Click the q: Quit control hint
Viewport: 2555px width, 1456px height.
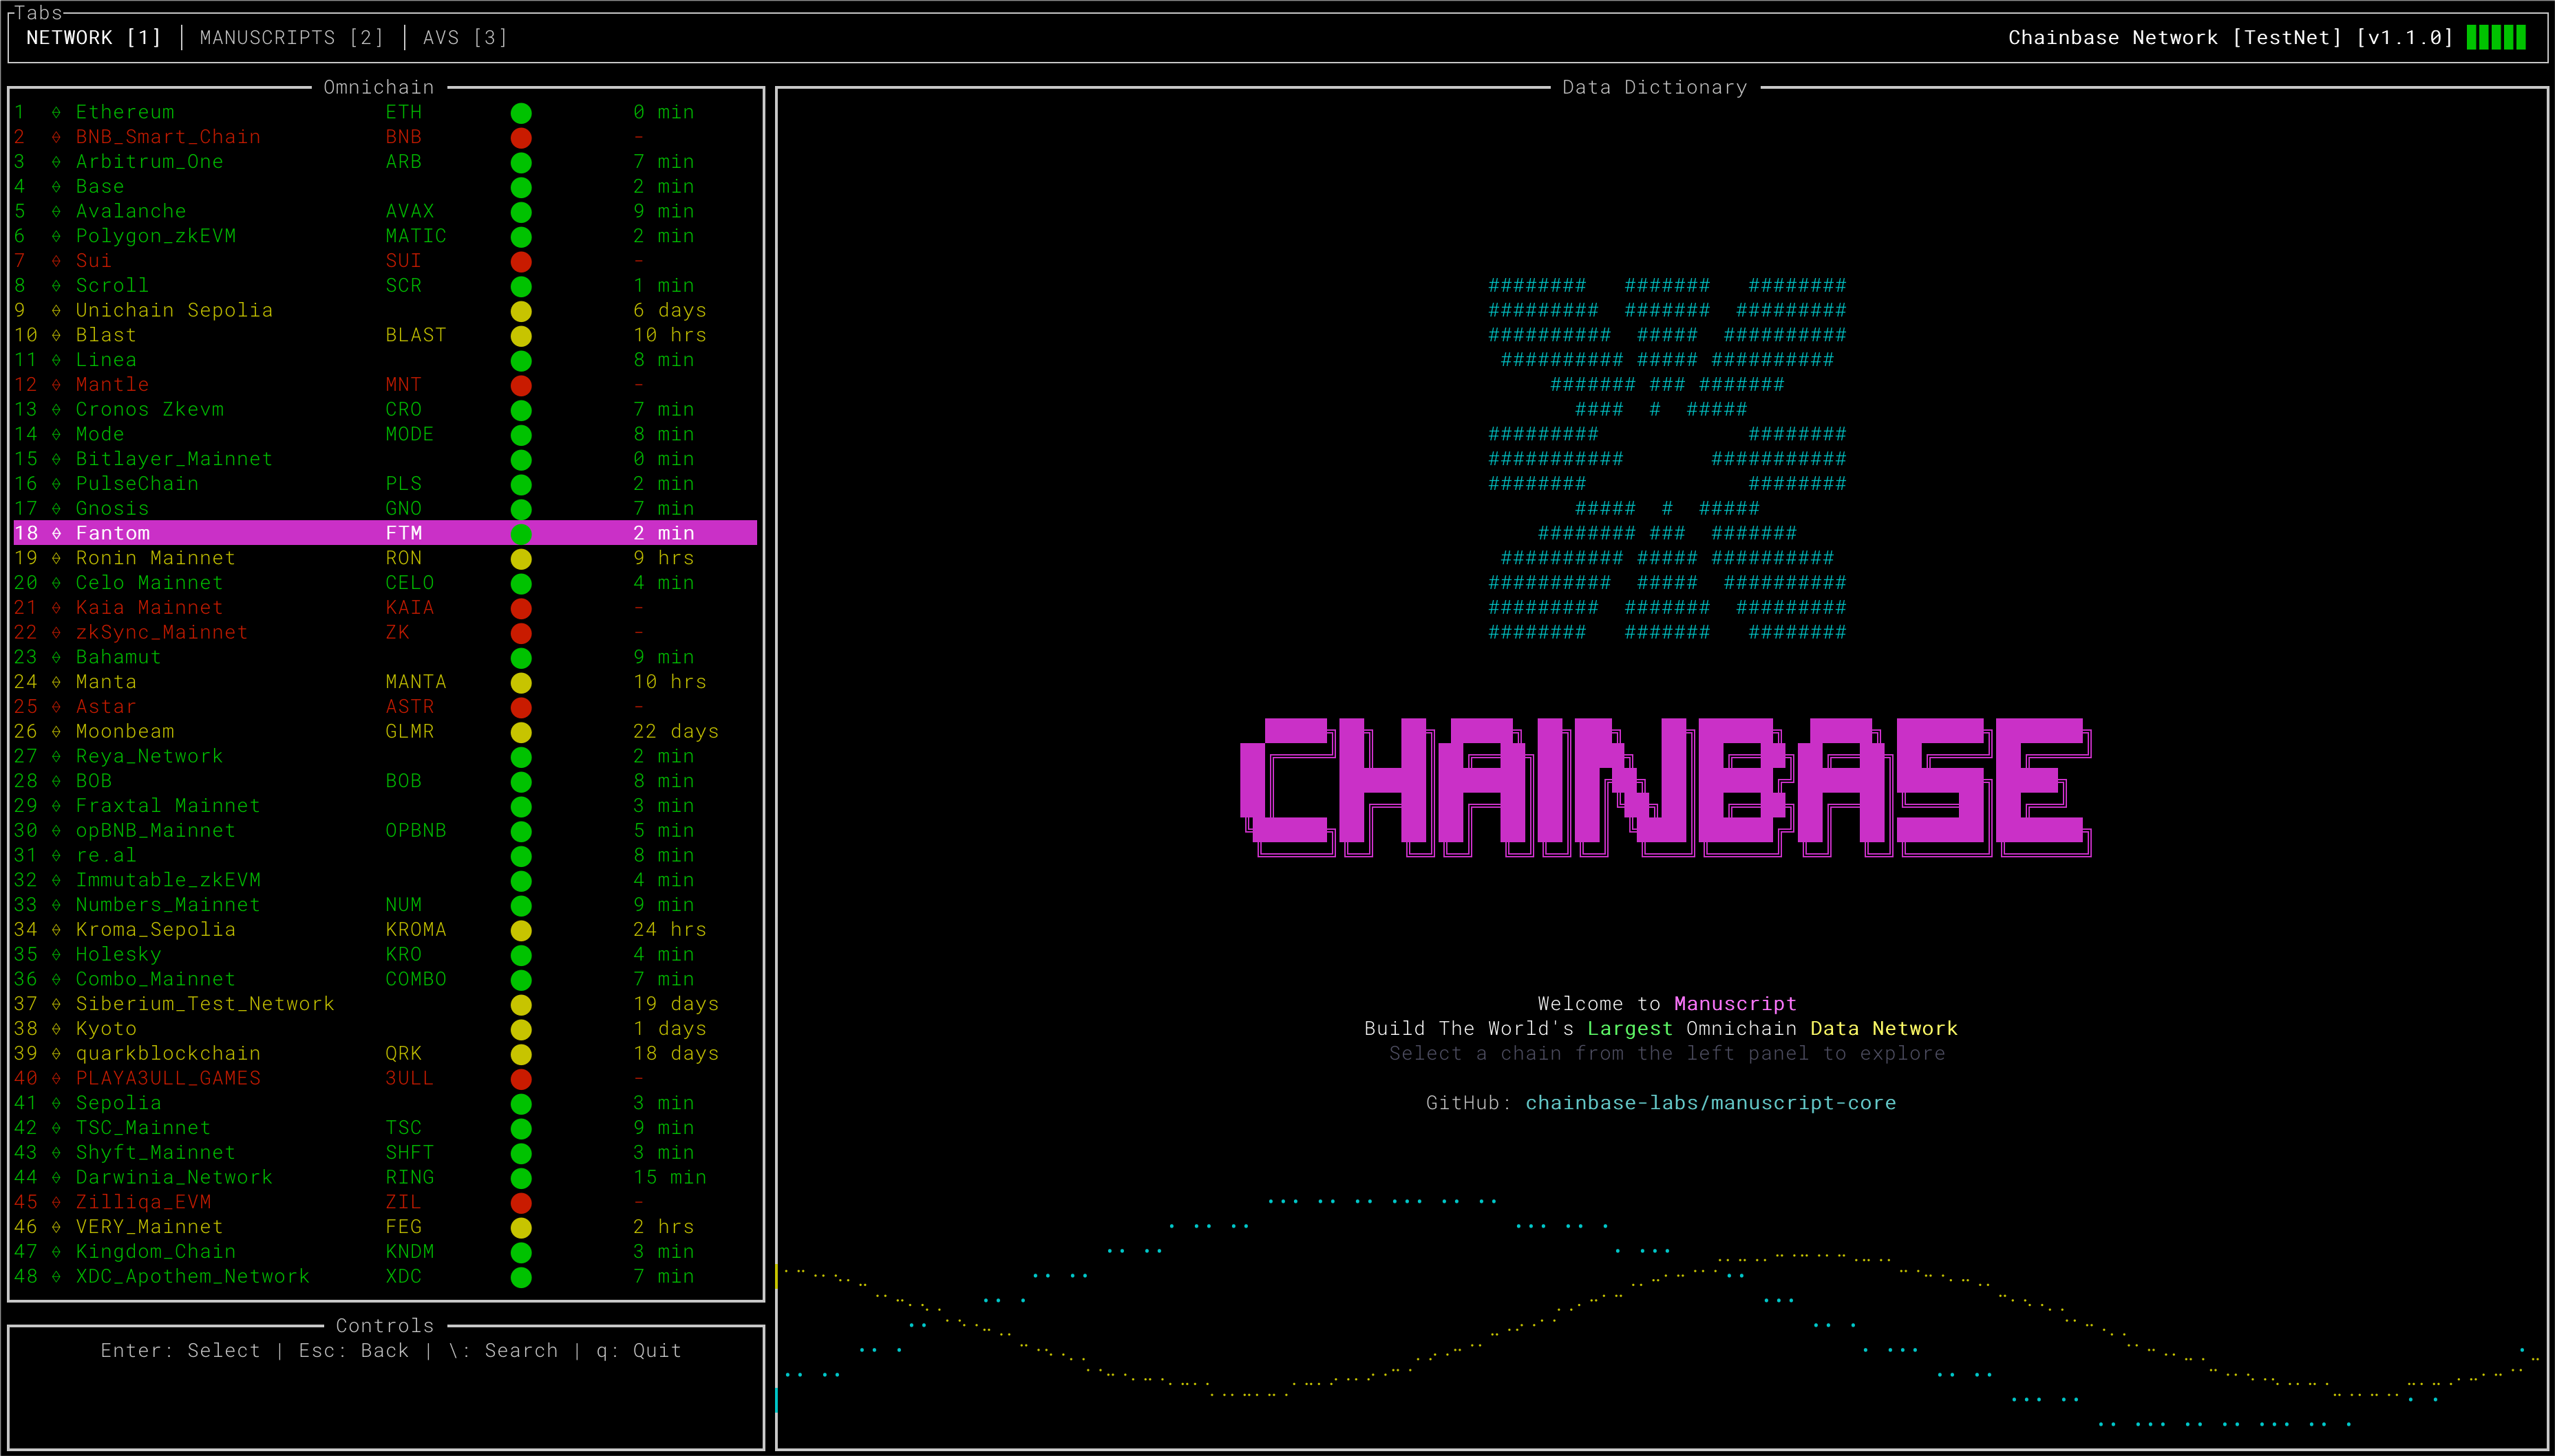click(x=639, y=1351)
